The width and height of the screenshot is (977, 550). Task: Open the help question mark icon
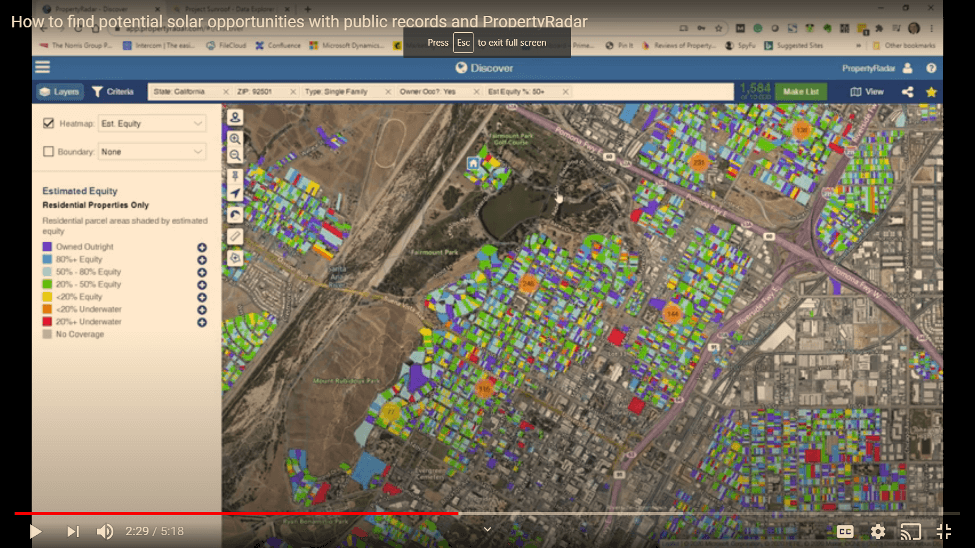click(x=931, y=68)
